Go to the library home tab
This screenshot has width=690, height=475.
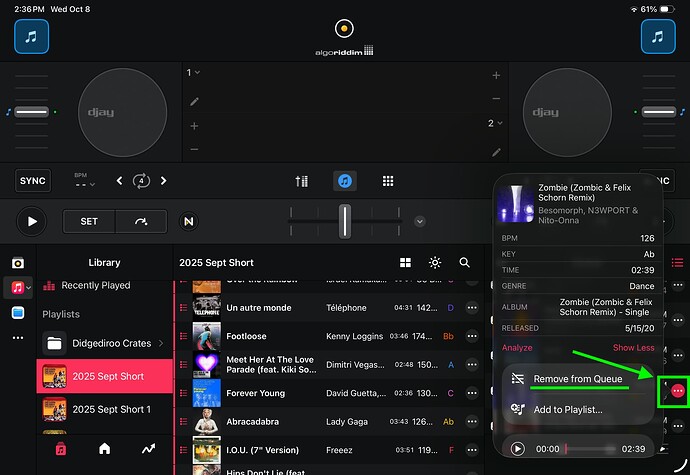click(x=104, y=449)
